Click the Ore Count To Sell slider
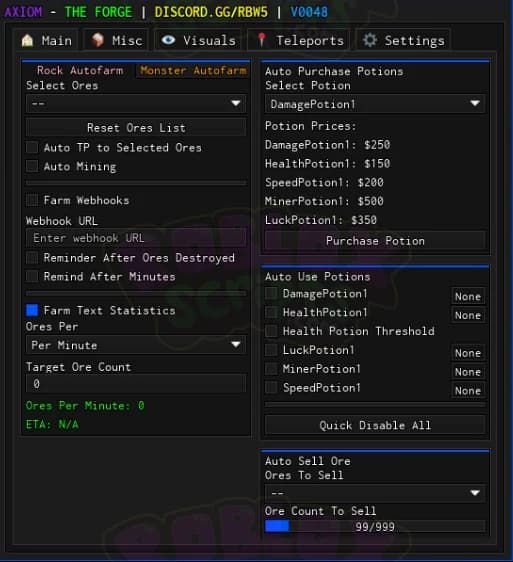 (375, 526)
